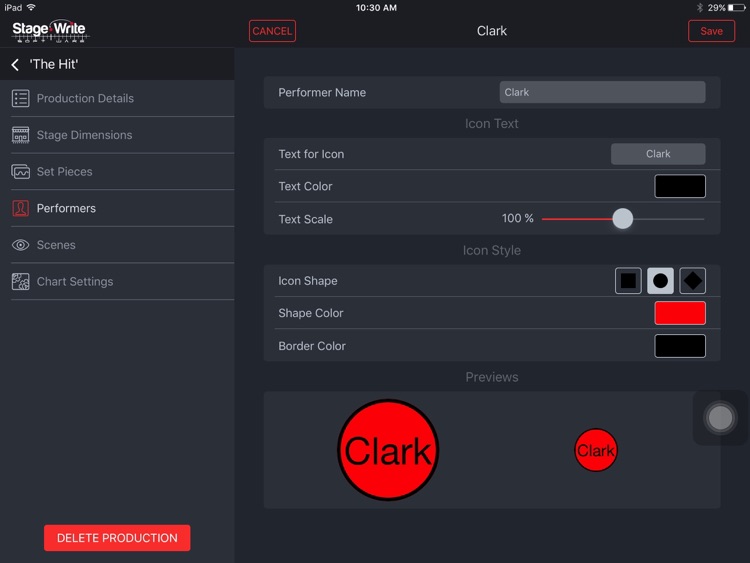This screenshot has width=750, height=563.
Task: Open the Border Color swatch
Action: click(680, 346)
